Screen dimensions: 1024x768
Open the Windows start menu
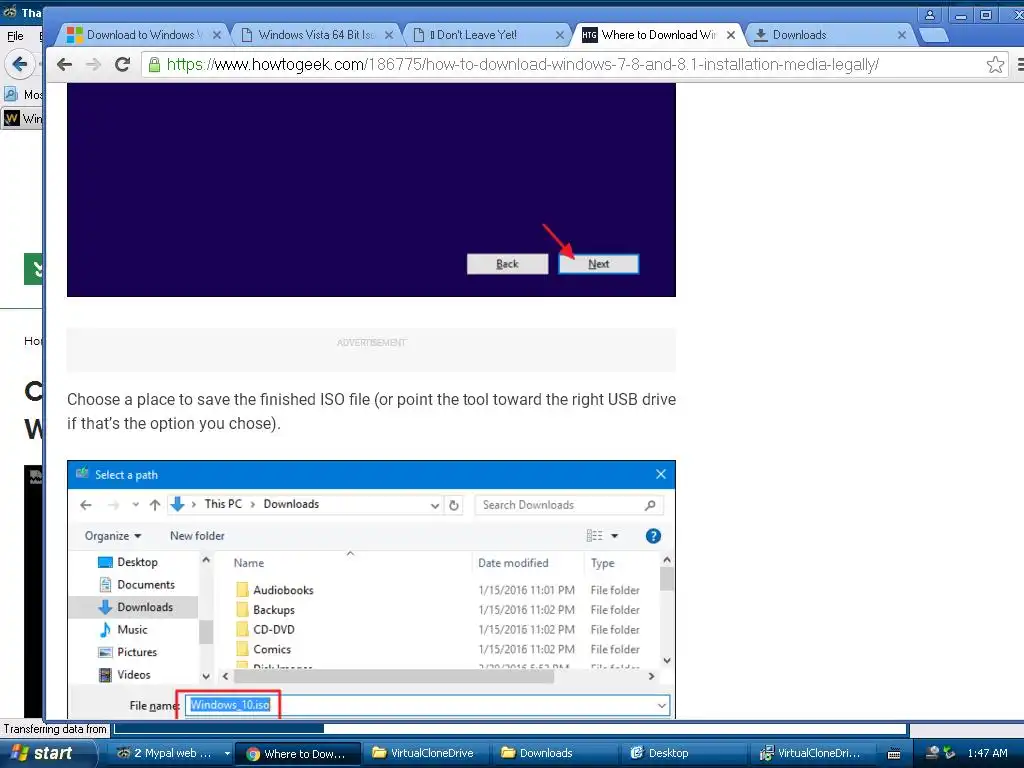coord(46,753)
